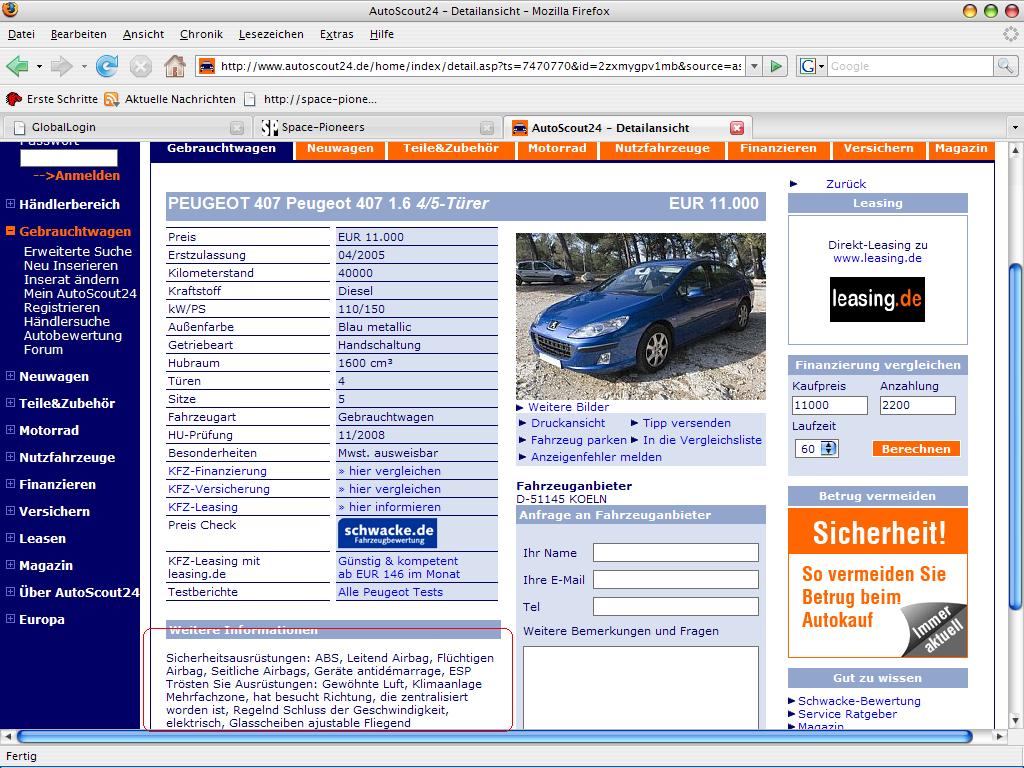The image size is (1024, 768).
Task: Open the Schwacke-Bewertung link
Action: click(x=859, y=701)
